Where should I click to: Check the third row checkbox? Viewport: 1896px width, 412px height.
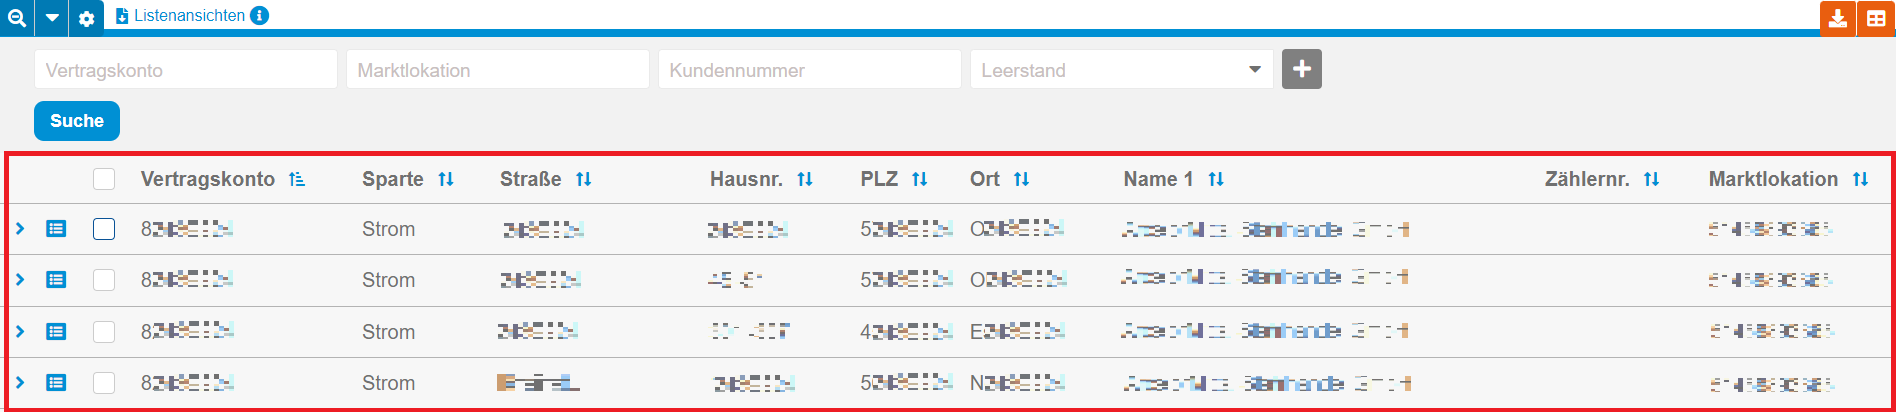104,331
